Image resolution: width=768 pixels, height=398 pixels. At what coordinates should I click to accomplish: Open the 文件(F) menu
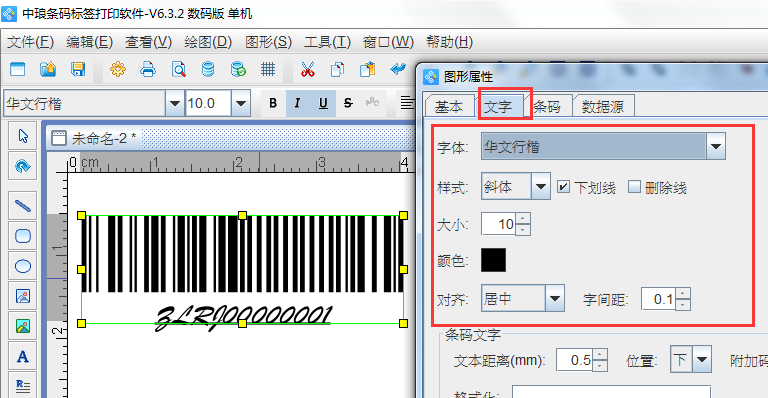tap(30, 42)
